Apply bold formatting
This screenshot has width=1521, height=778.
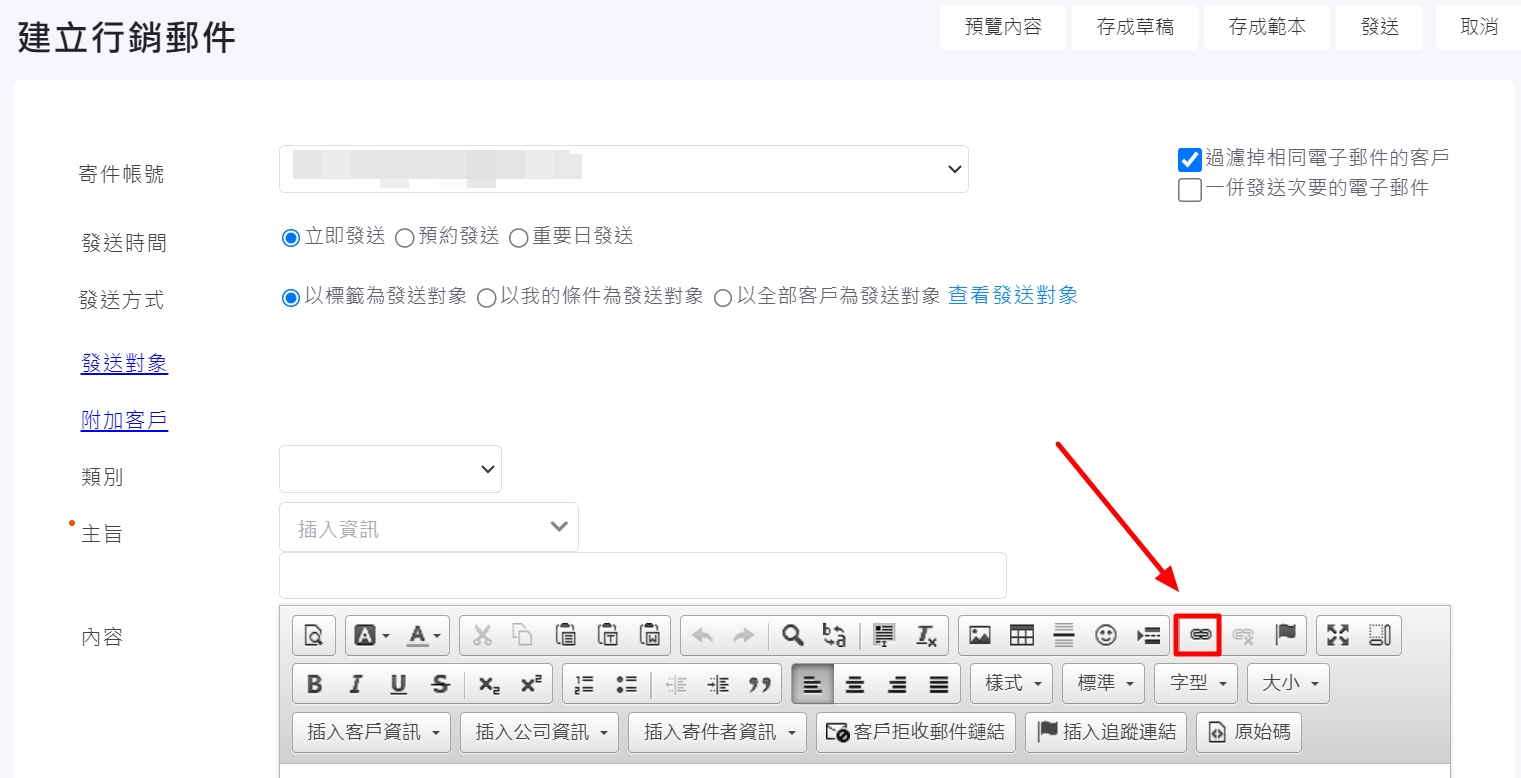314,684
